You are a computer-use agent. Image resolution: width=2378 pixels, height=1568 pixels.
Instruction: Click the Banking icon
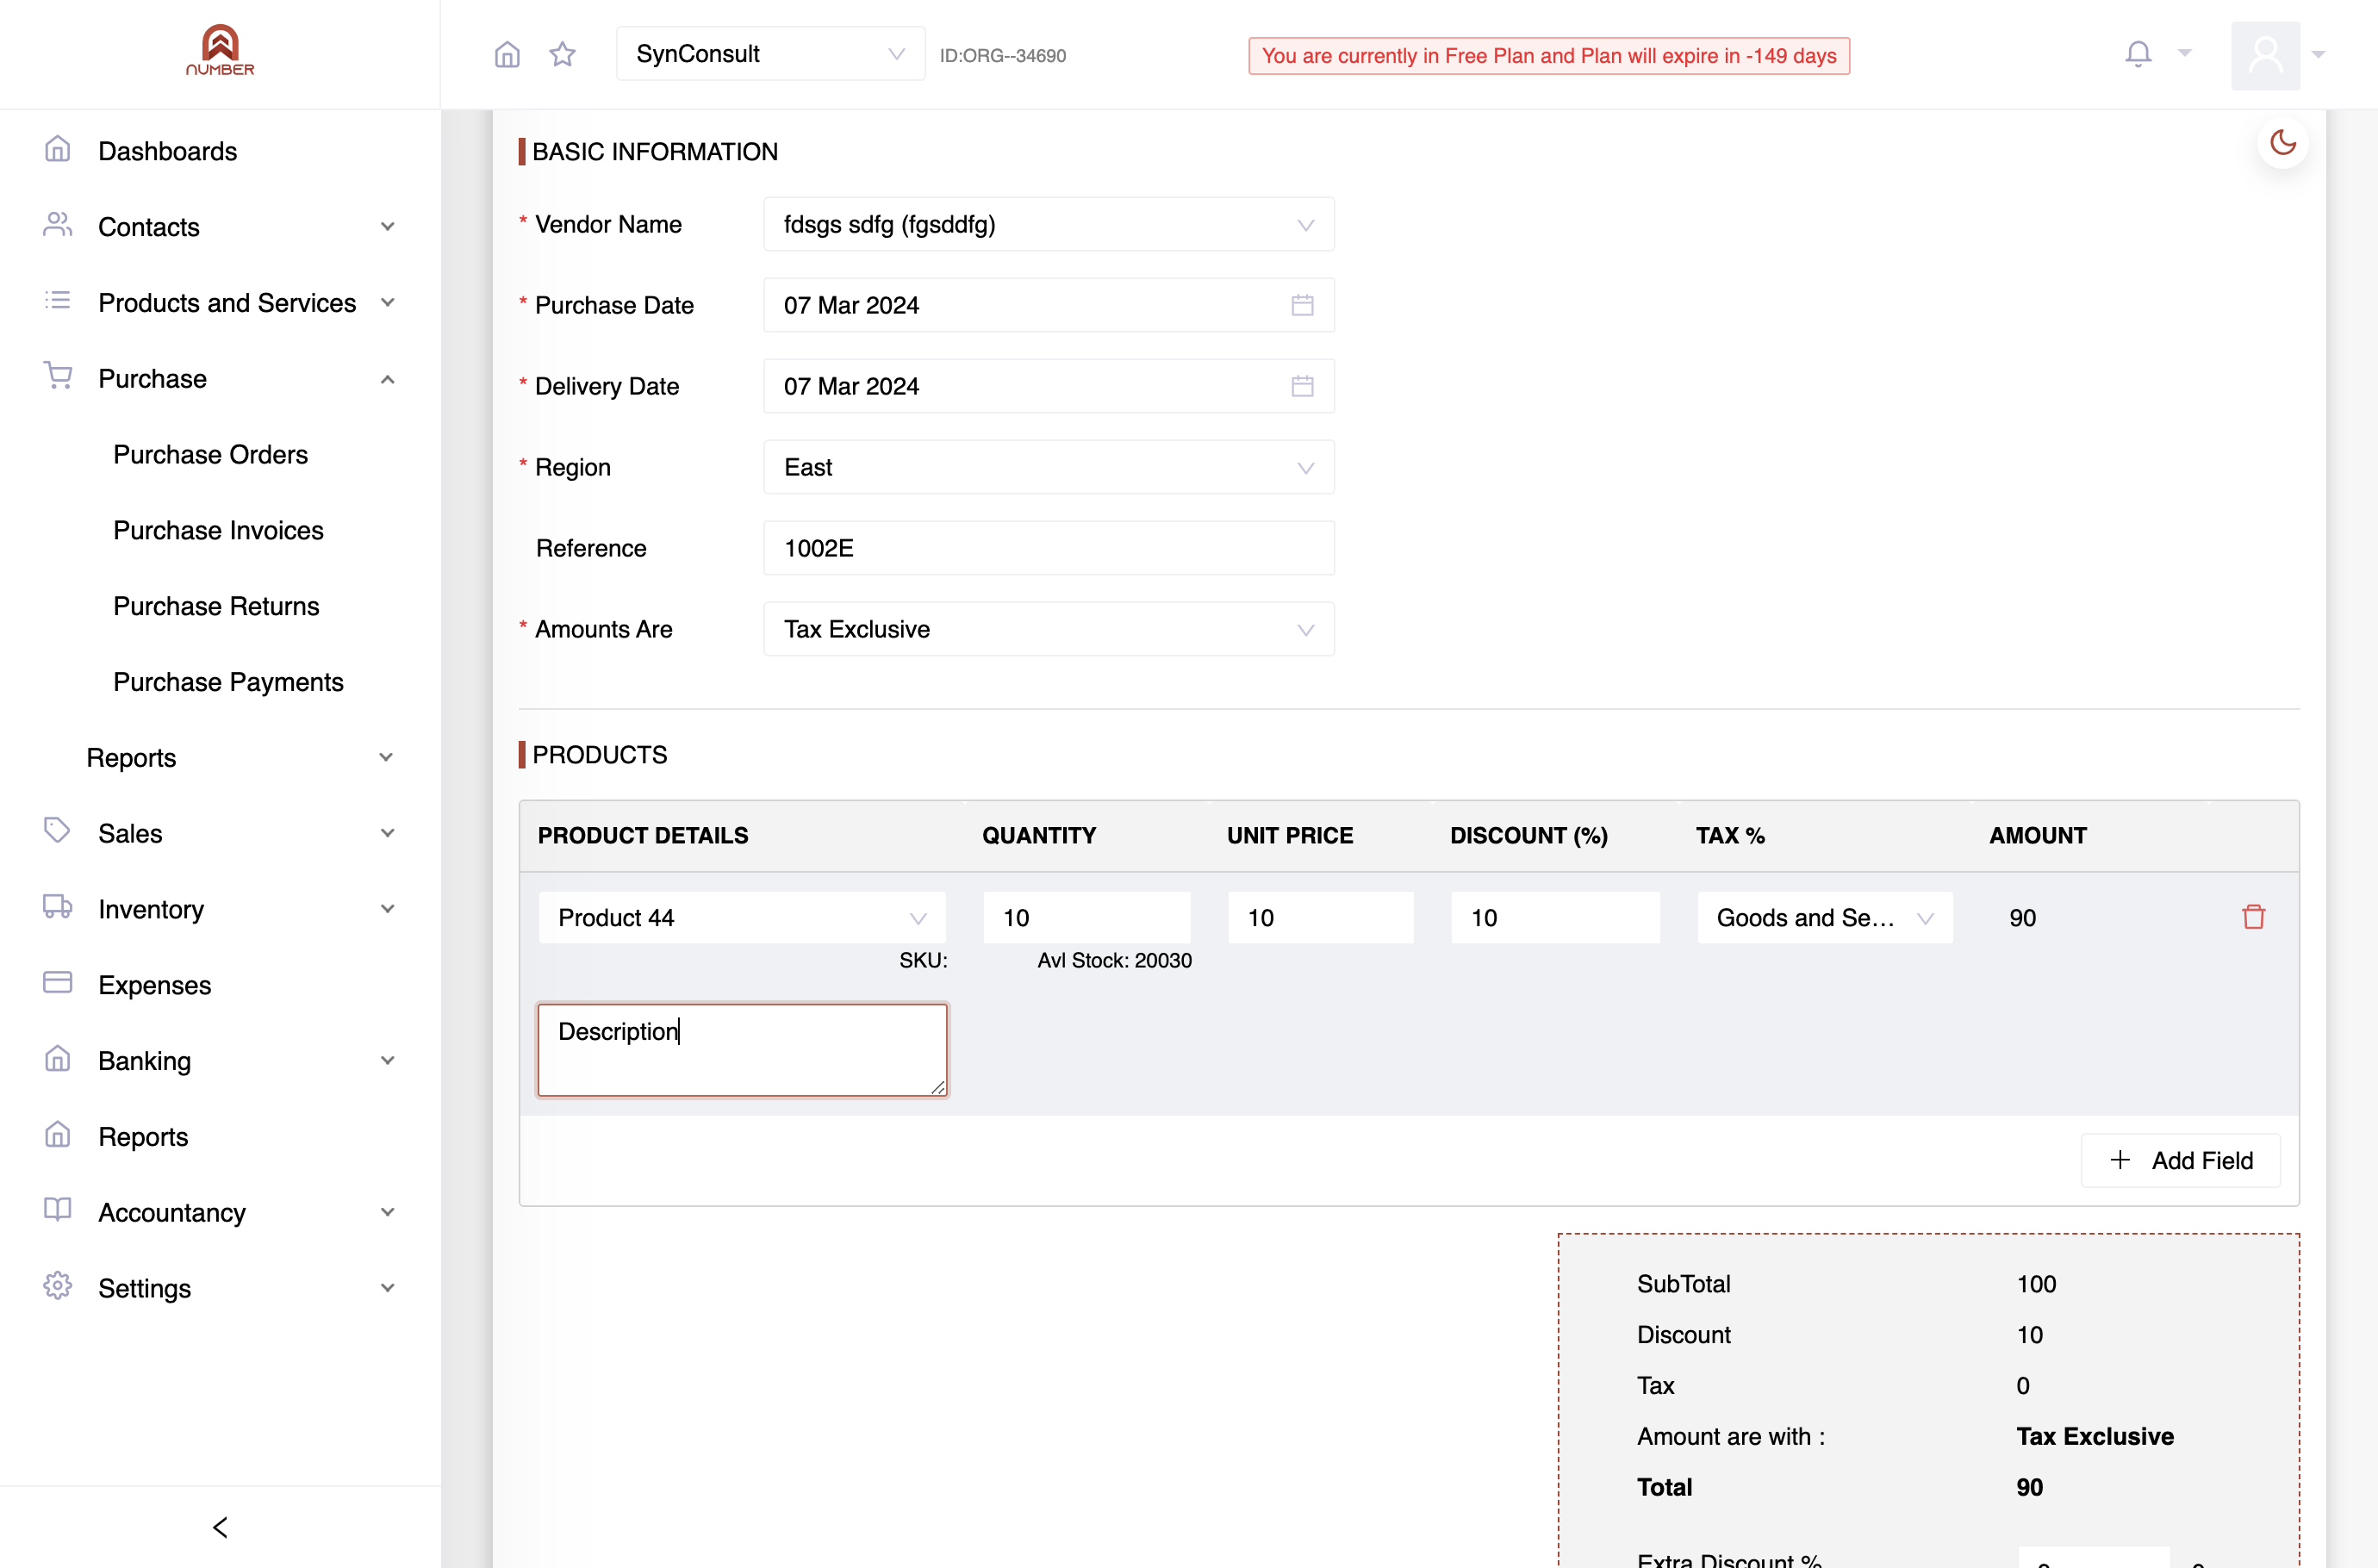tap(58, 1059)
